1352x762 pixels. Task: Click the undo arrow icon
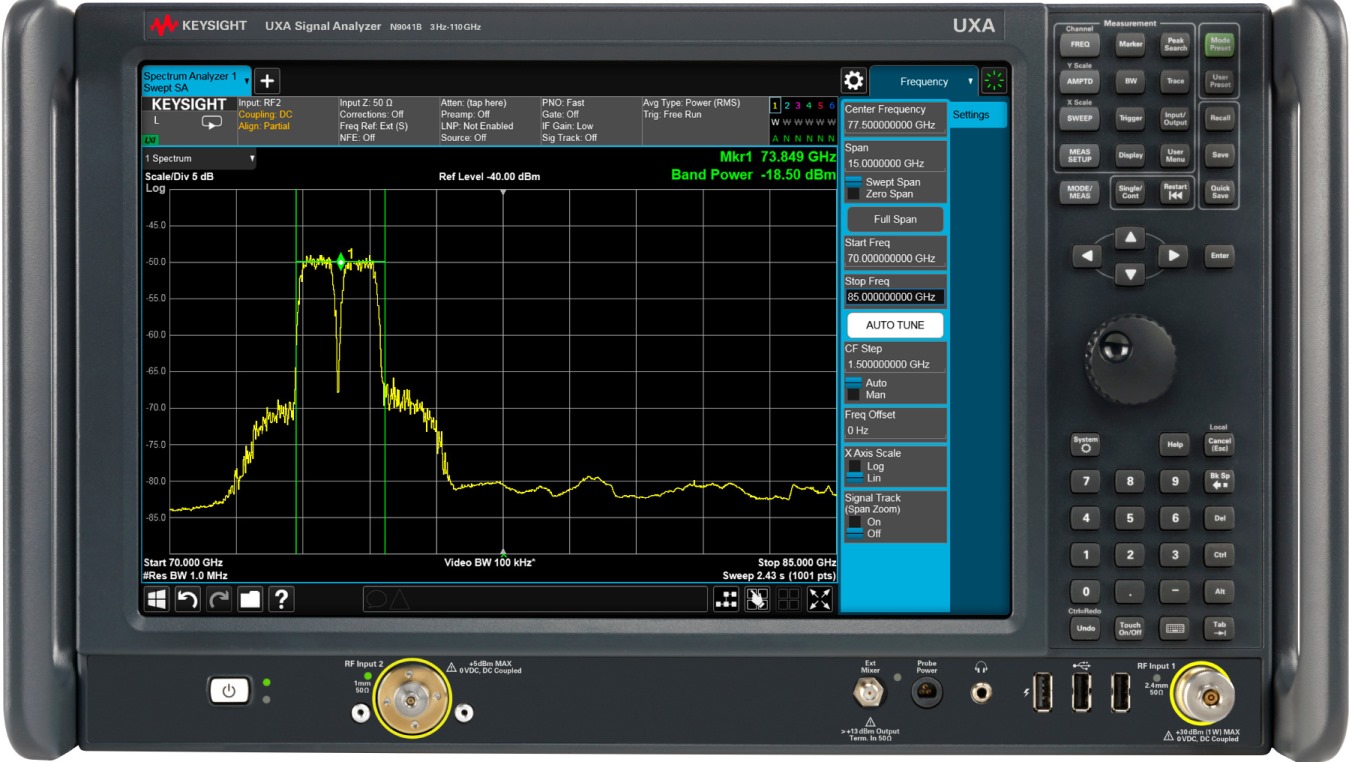(x=188, y=599)
